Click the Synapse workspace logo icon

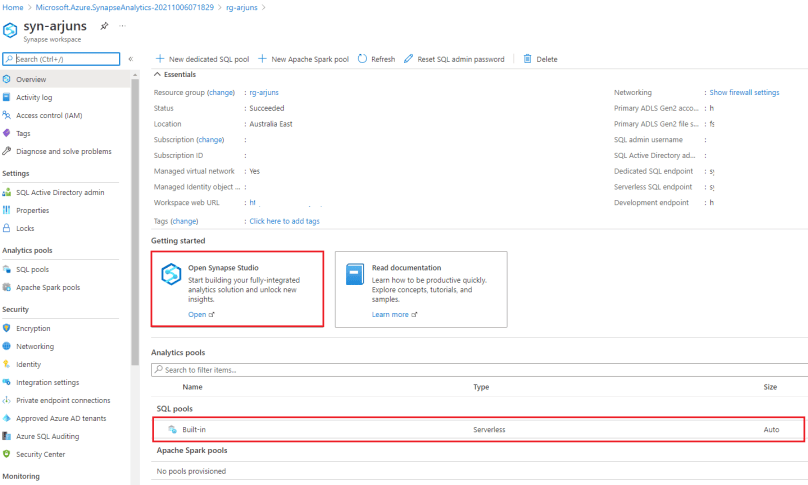[10, 30]
